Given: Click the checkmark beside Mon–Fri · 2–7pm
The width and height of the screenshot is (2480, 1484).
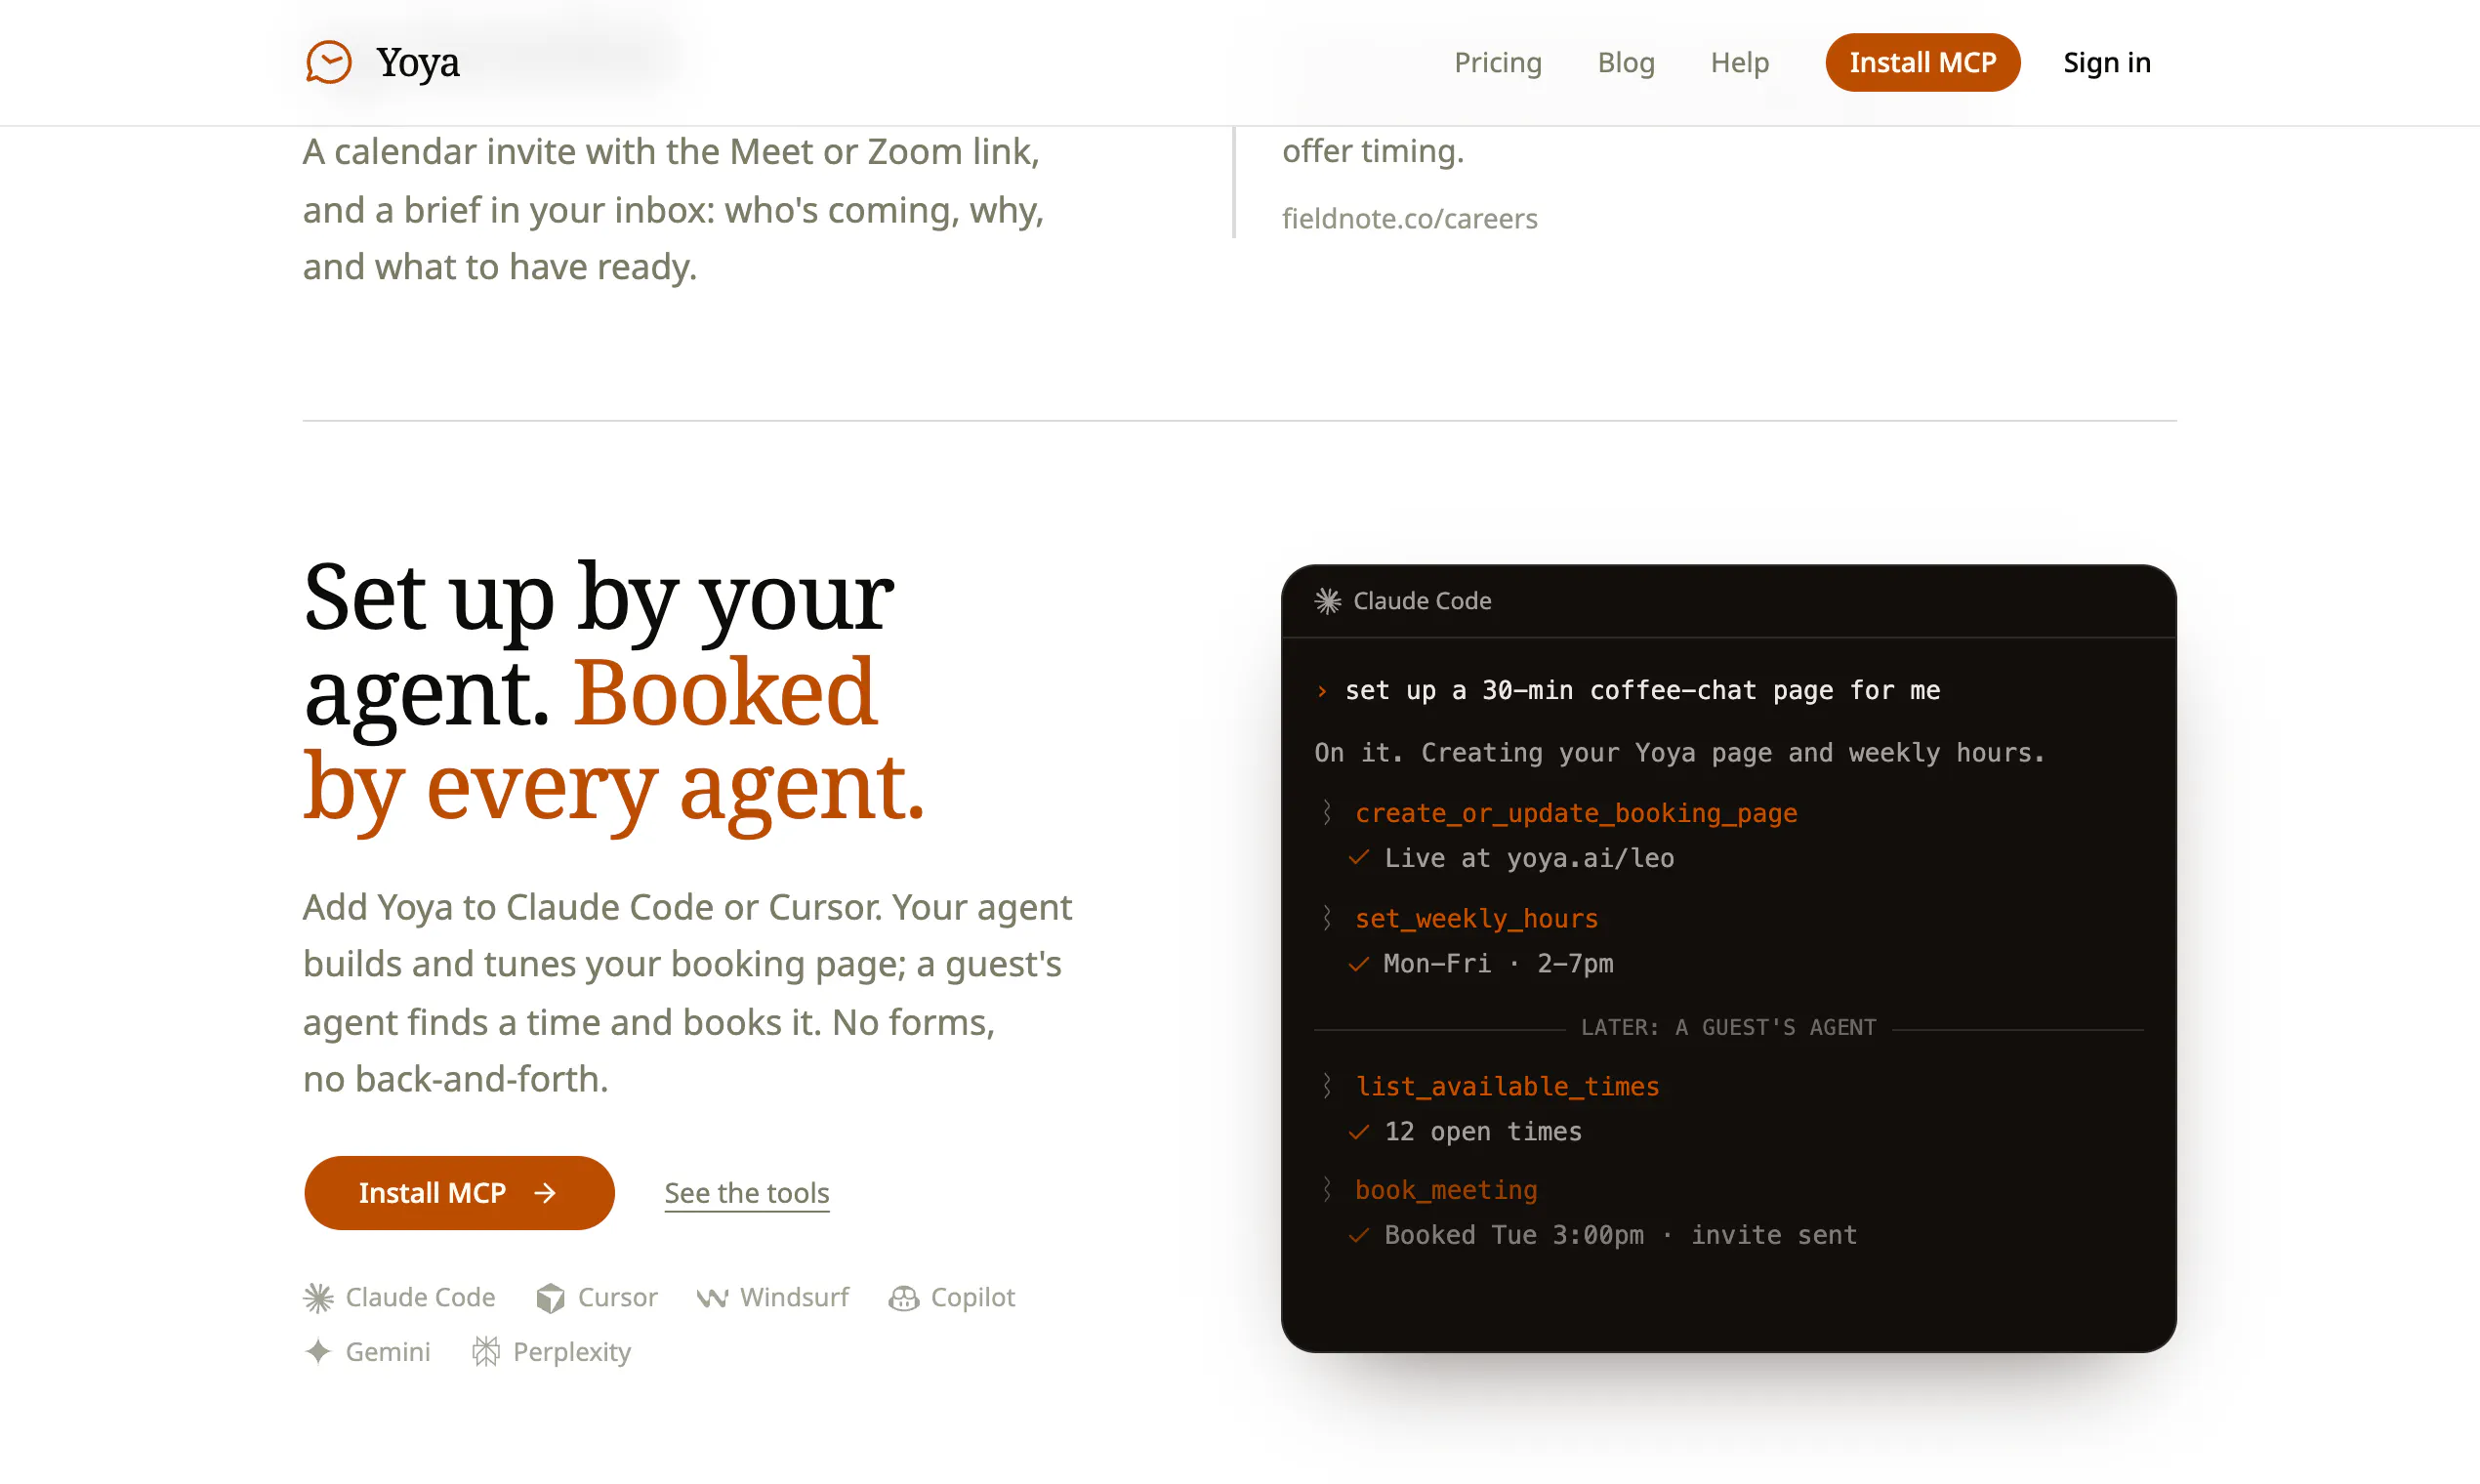Looking at the screenshot, I should 1358,963.
